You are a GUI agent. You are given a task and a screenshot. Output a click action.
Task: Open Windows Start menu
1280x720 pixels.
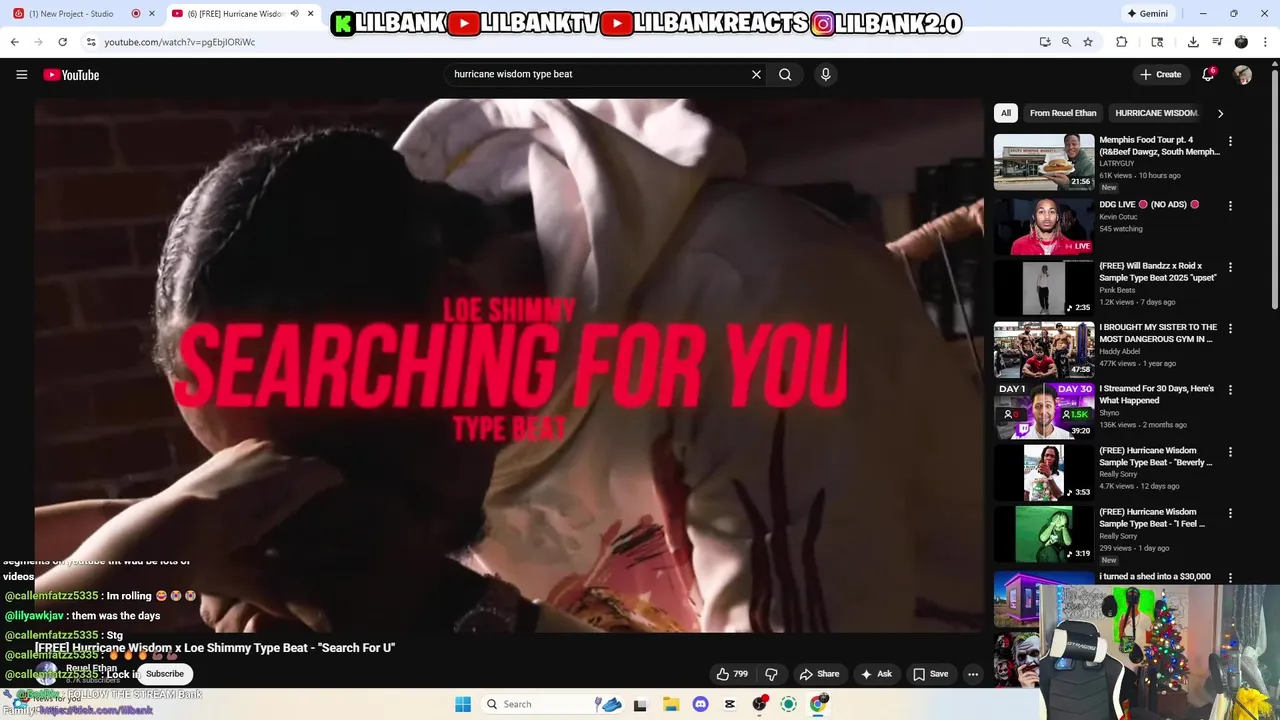[463, 704]
